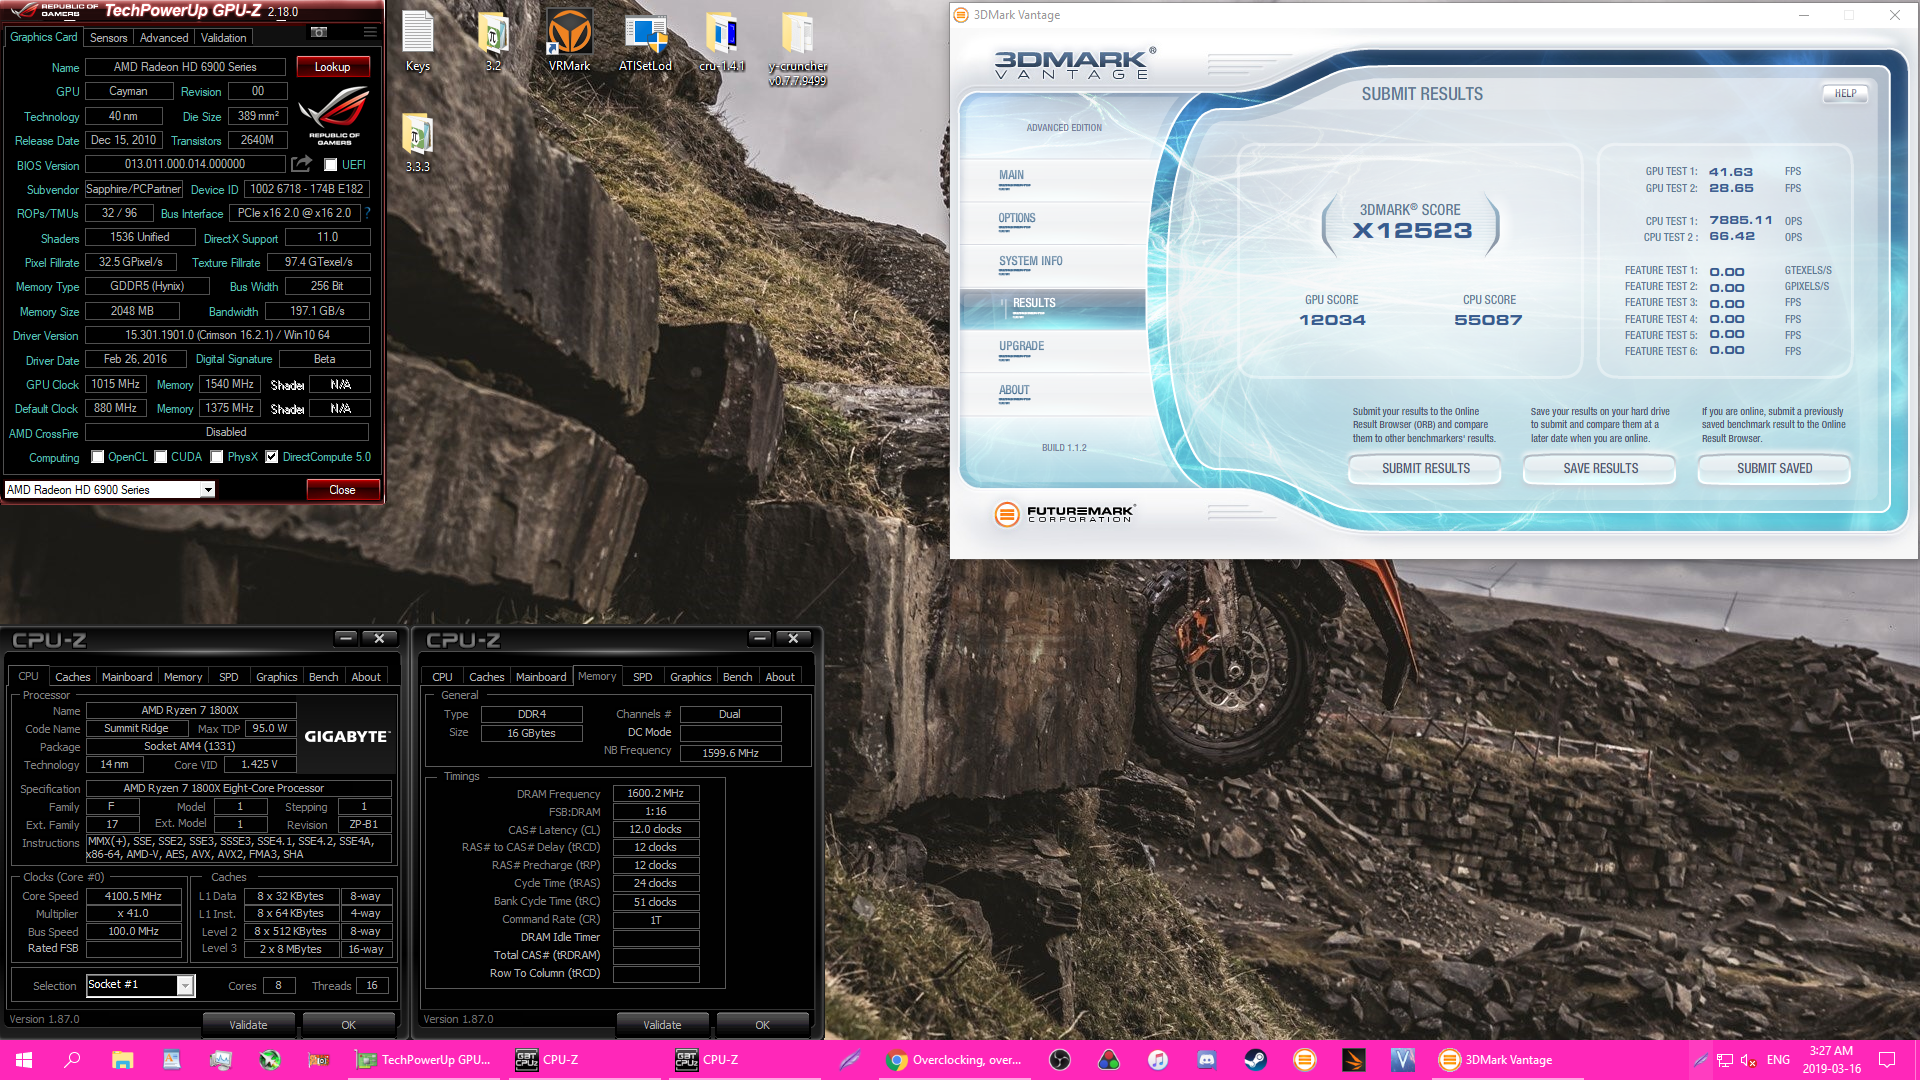Open Windows taskbar search

click(x=72, y=1060)
